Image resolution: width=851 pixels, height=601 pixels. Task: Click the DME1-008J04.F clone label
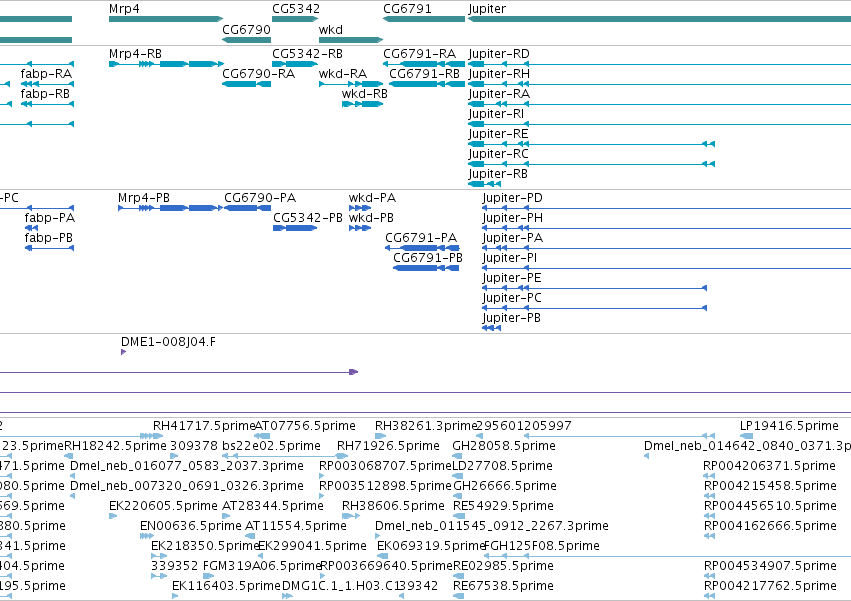point(168,342)
